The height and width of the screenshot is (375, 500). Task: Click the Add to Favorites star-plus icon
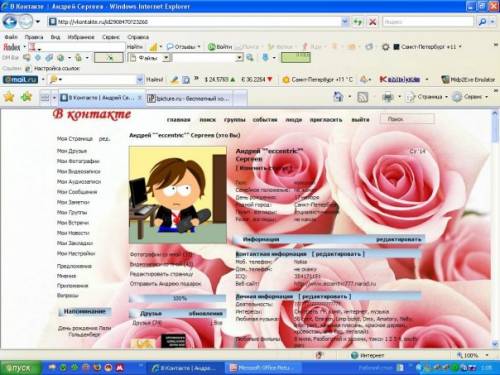coord(26,97)
